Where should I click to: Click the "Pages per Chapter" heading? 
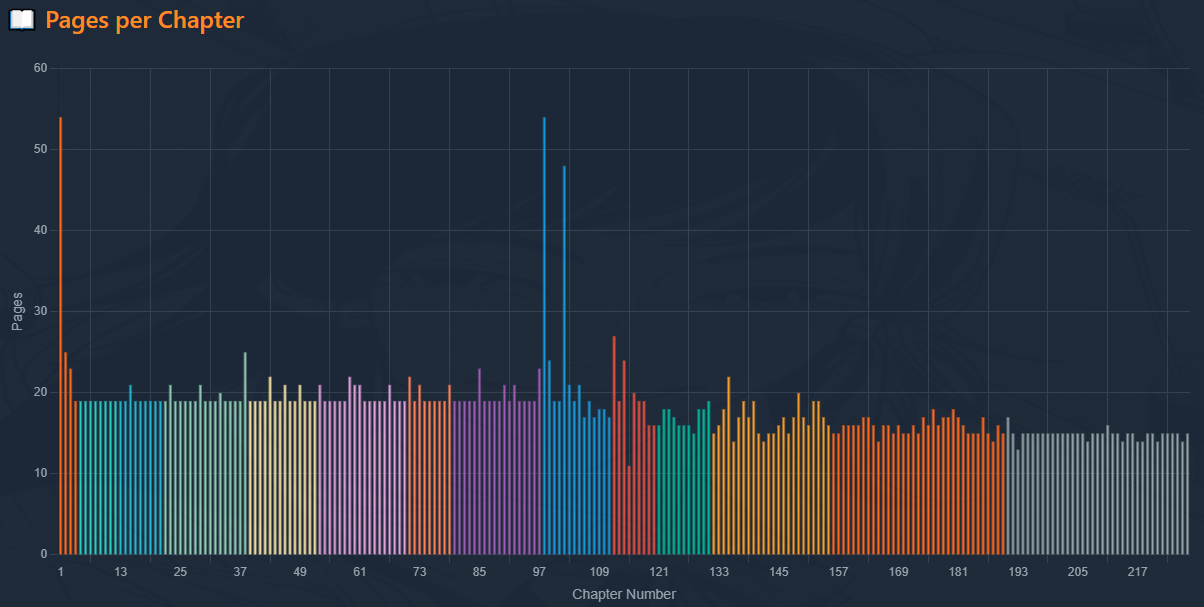tap(145, 20)
